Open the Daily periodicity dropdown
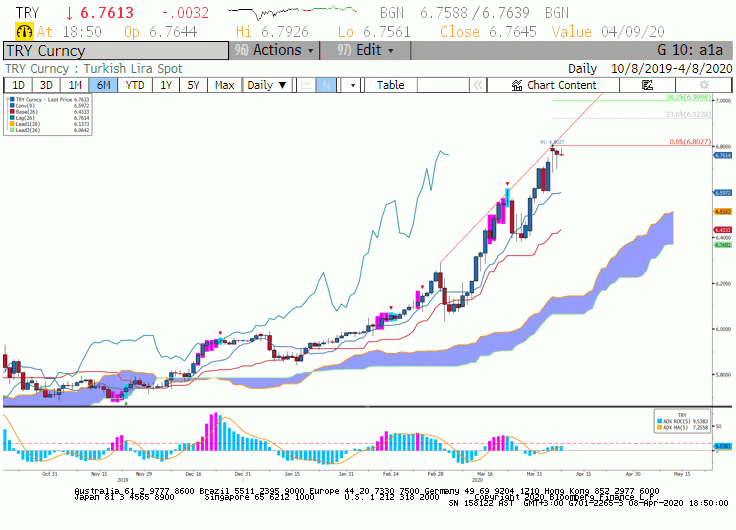Viewport: 736px width, 530px height. click(x=267, y=85)
